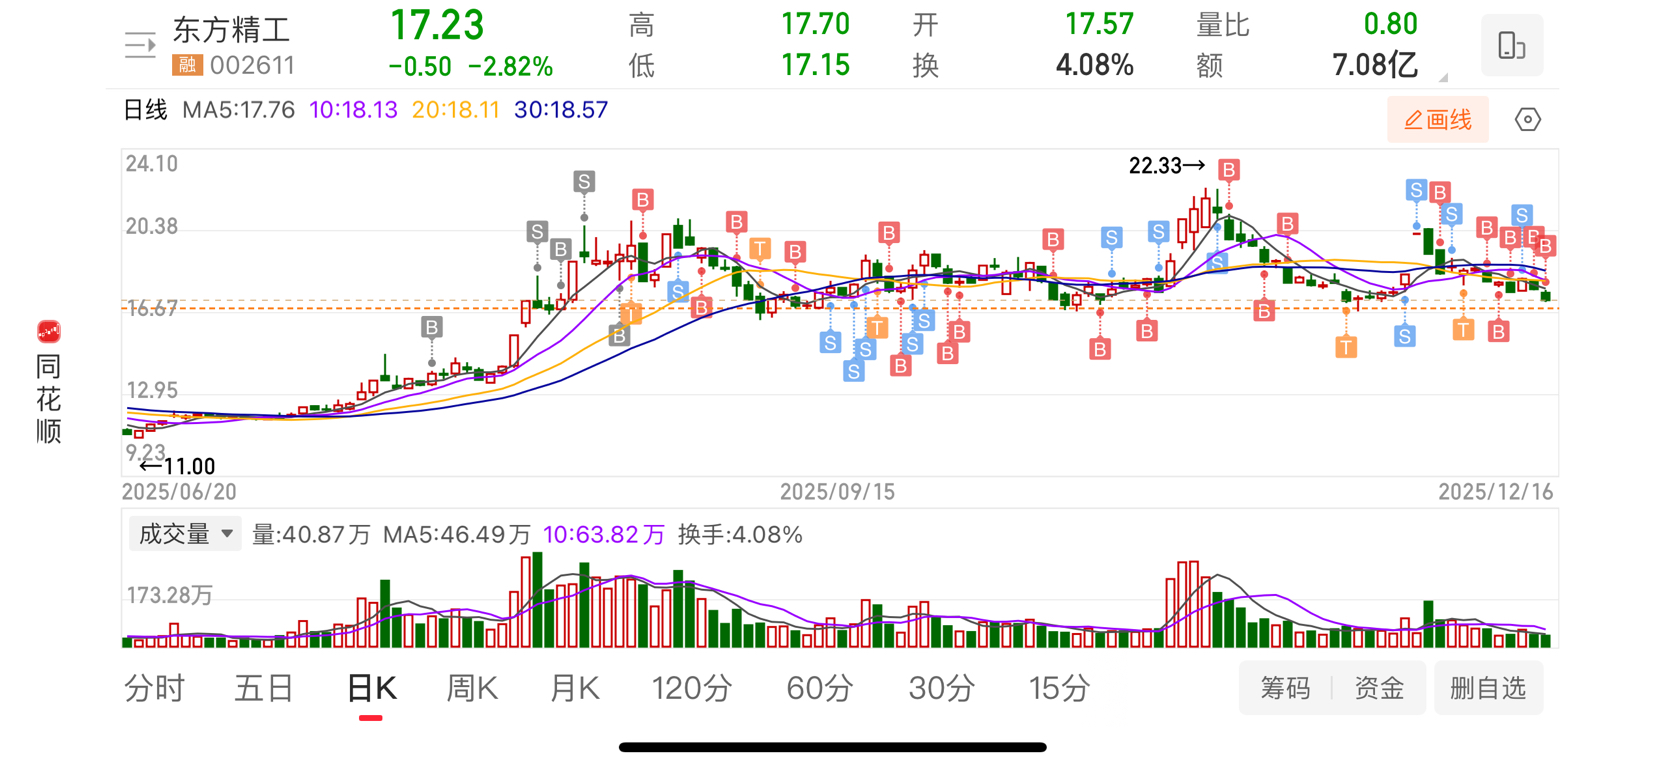The image size is (1665, 769).
Task: Tap the orange 融 margin badge
Action: pos(187,66)
